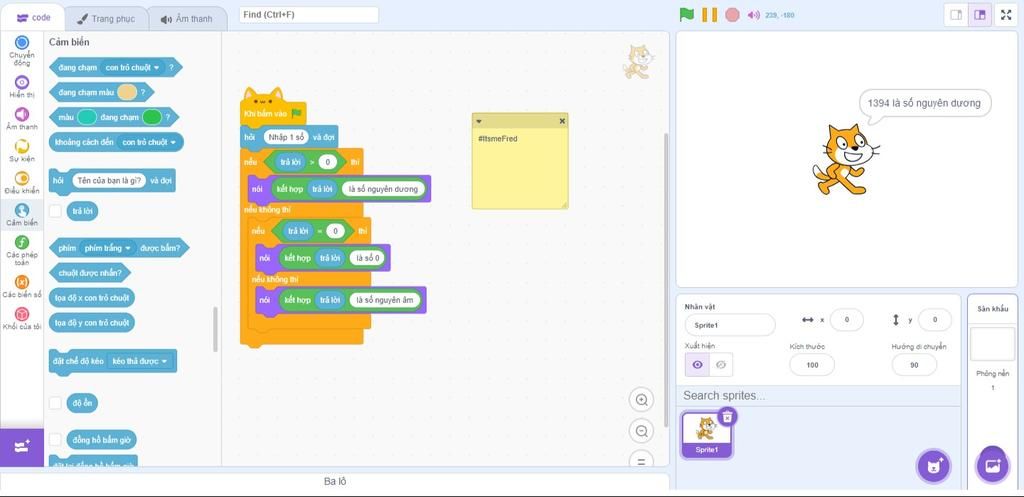The width and height of the screenshot is (1024, 497).
Task: Click the green flag to run project
Action: tap(686, 14)
